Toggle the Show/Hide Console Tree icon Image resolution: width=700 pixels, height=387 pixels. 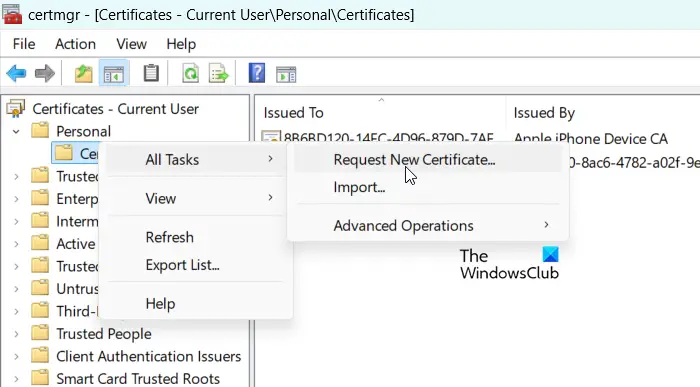(x=114, y=73)
